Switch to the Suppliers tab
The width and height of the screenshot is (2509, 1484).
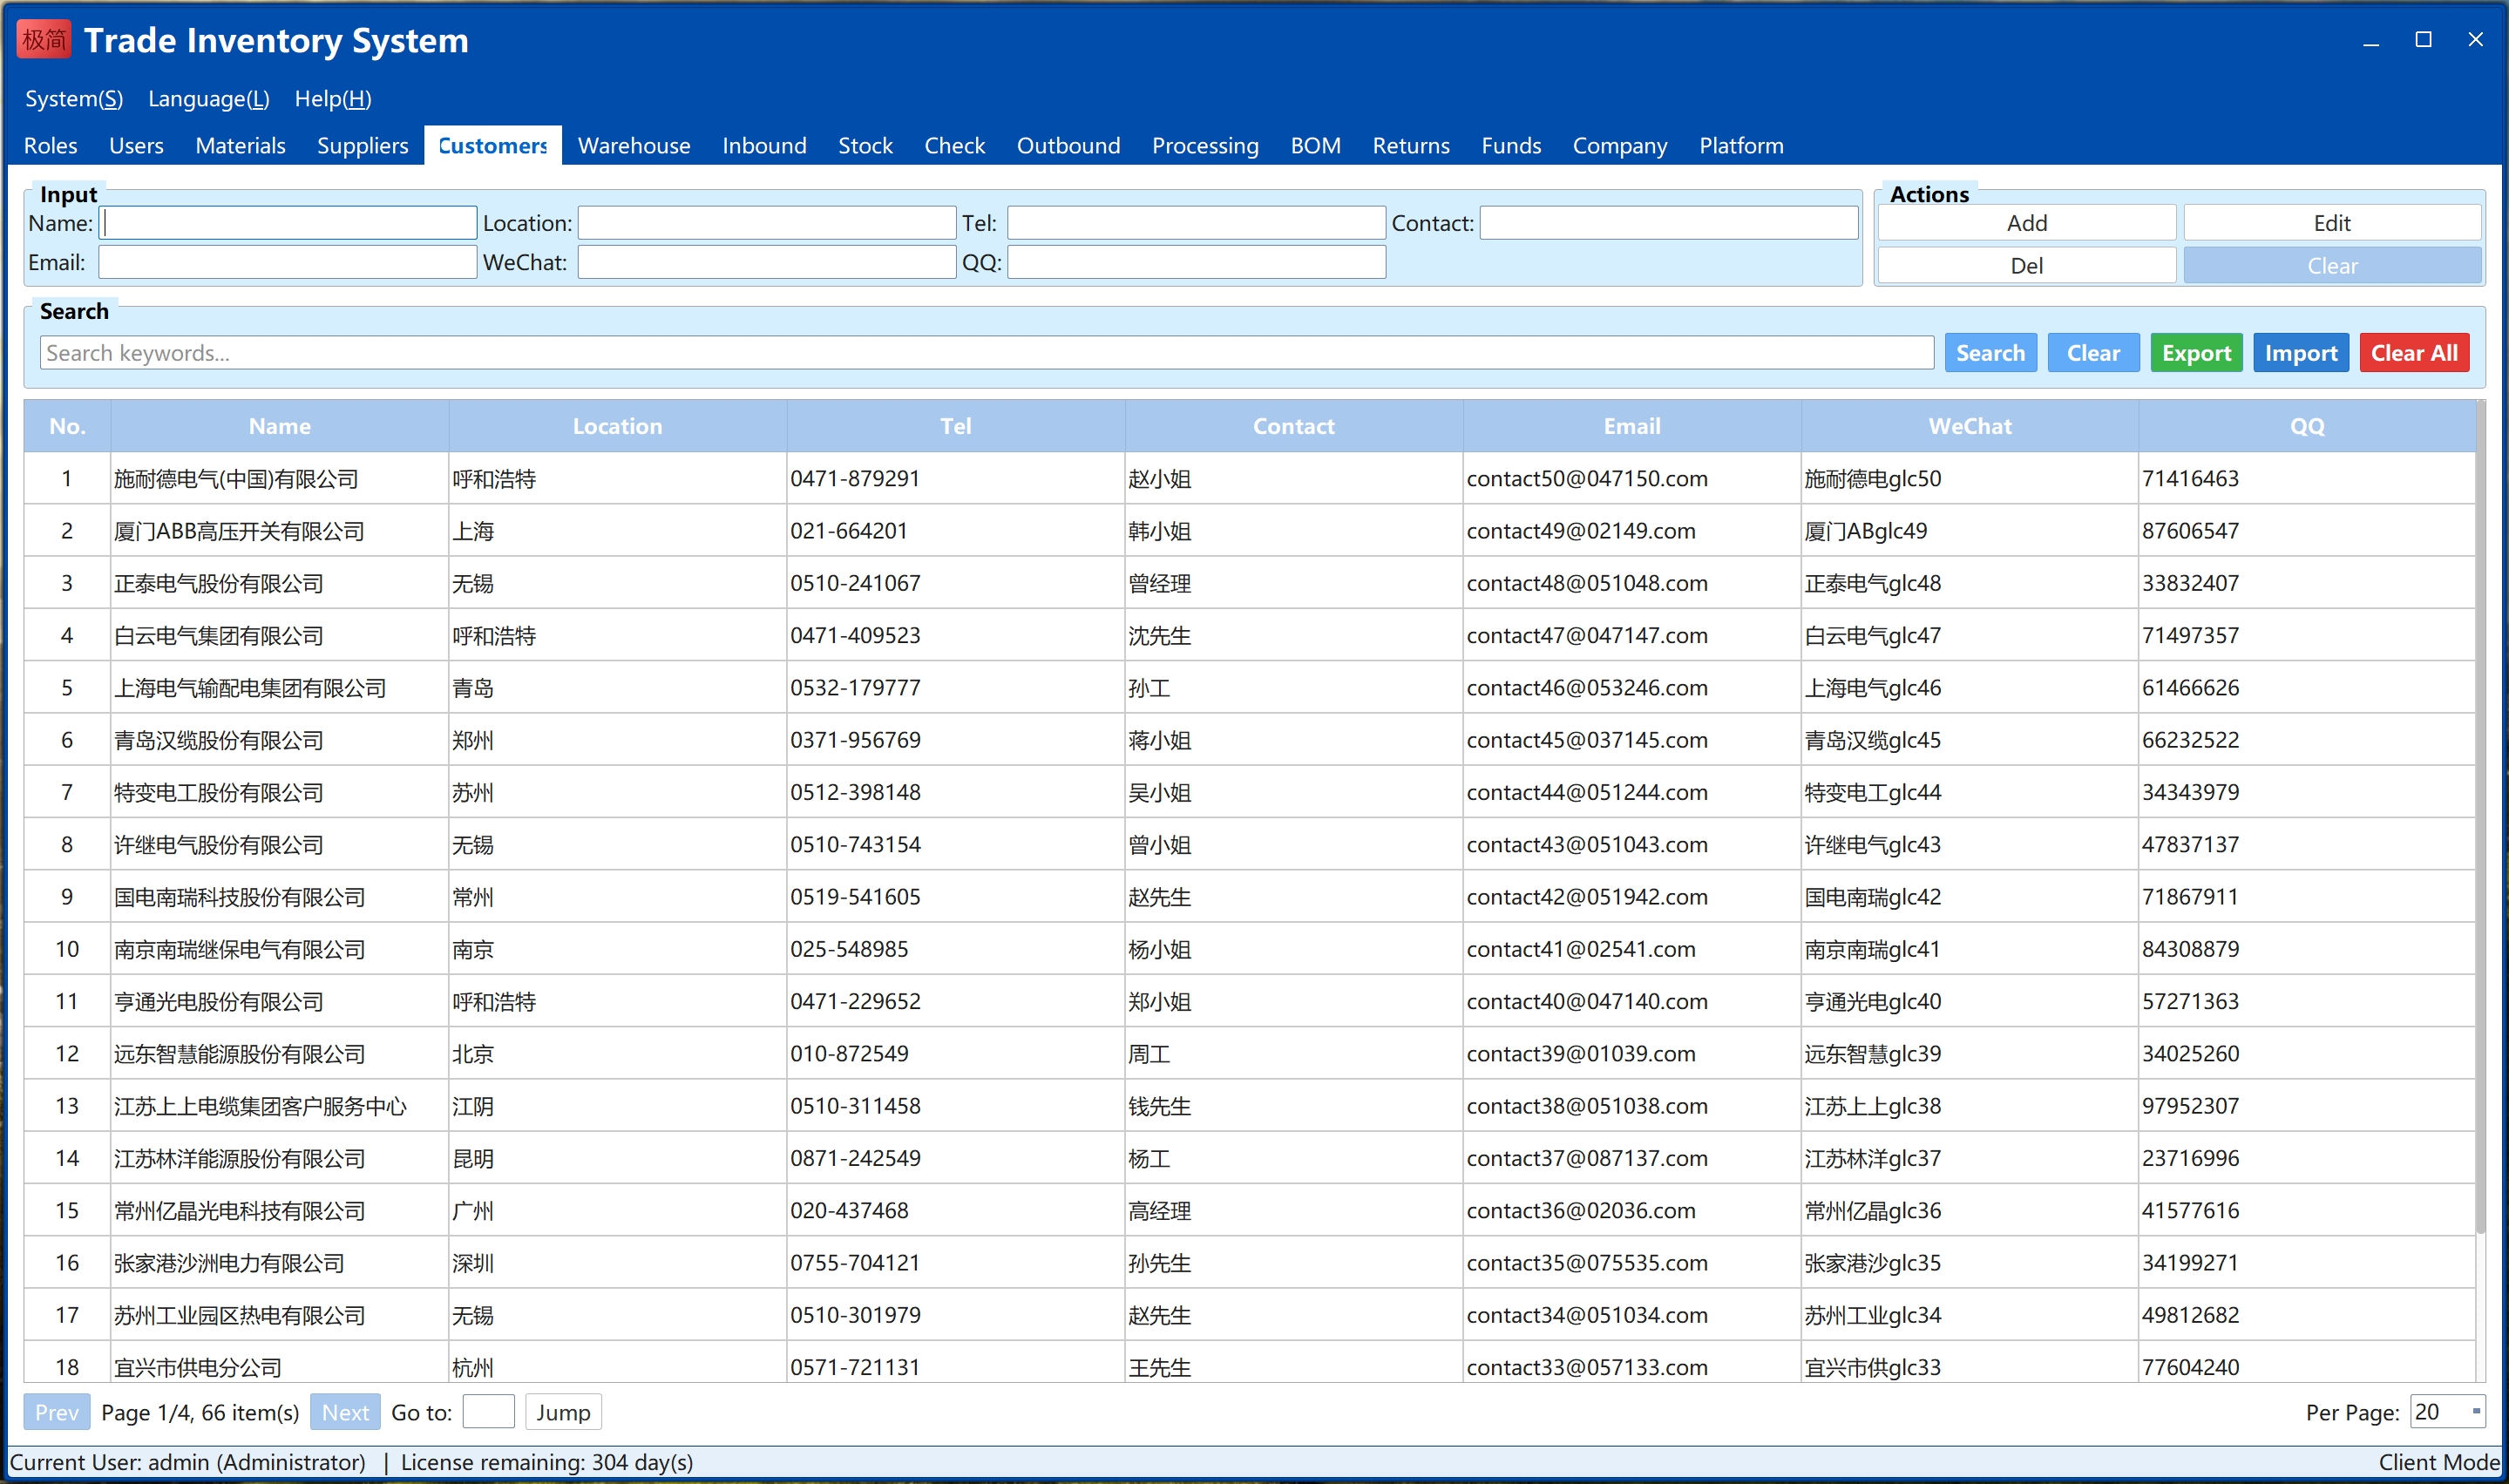(x=362, y=146)
